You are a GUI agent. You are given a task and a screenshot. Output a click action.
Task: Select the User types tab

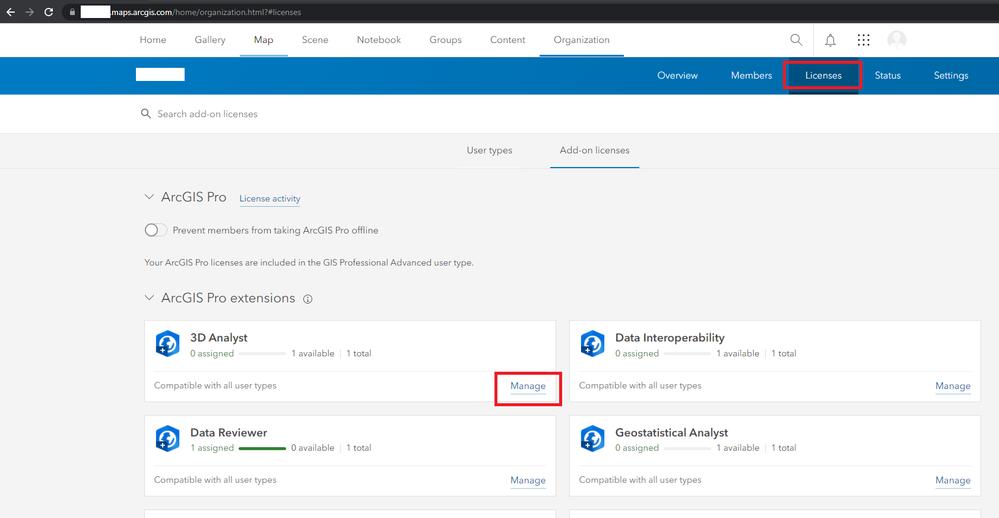click(x=489, y=150)
